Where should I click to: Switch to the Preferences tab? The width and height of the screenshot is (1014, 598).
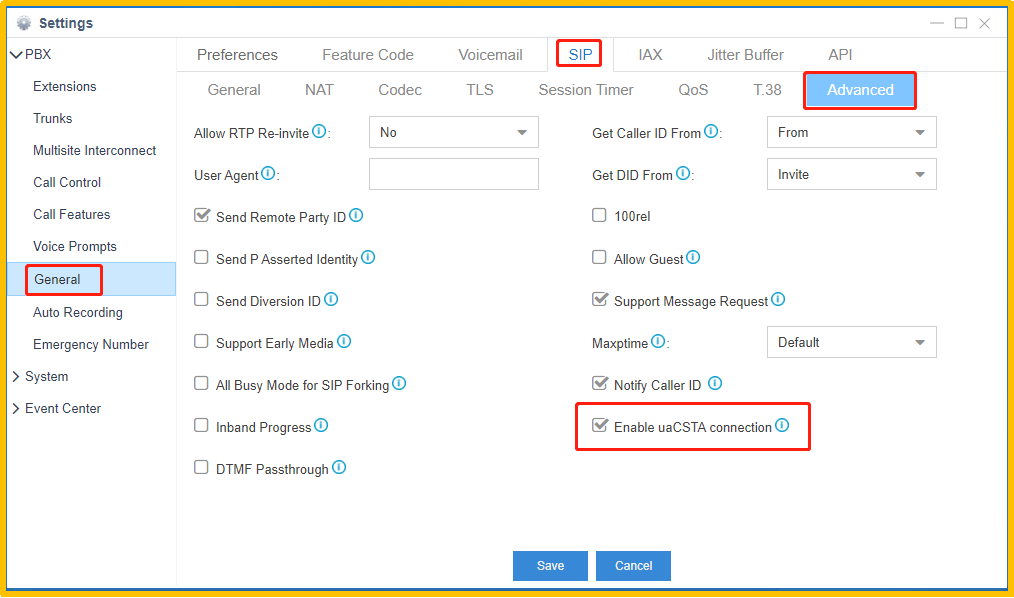pyautogui.click(x=237, y=55)
